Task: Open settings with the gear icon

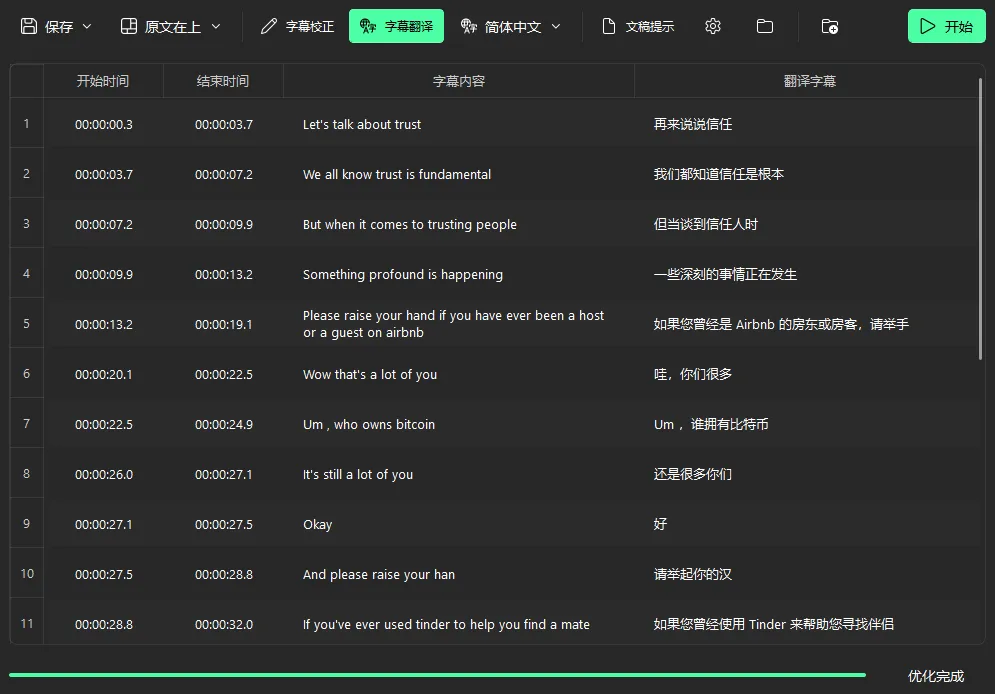Action: click(713, 26)
